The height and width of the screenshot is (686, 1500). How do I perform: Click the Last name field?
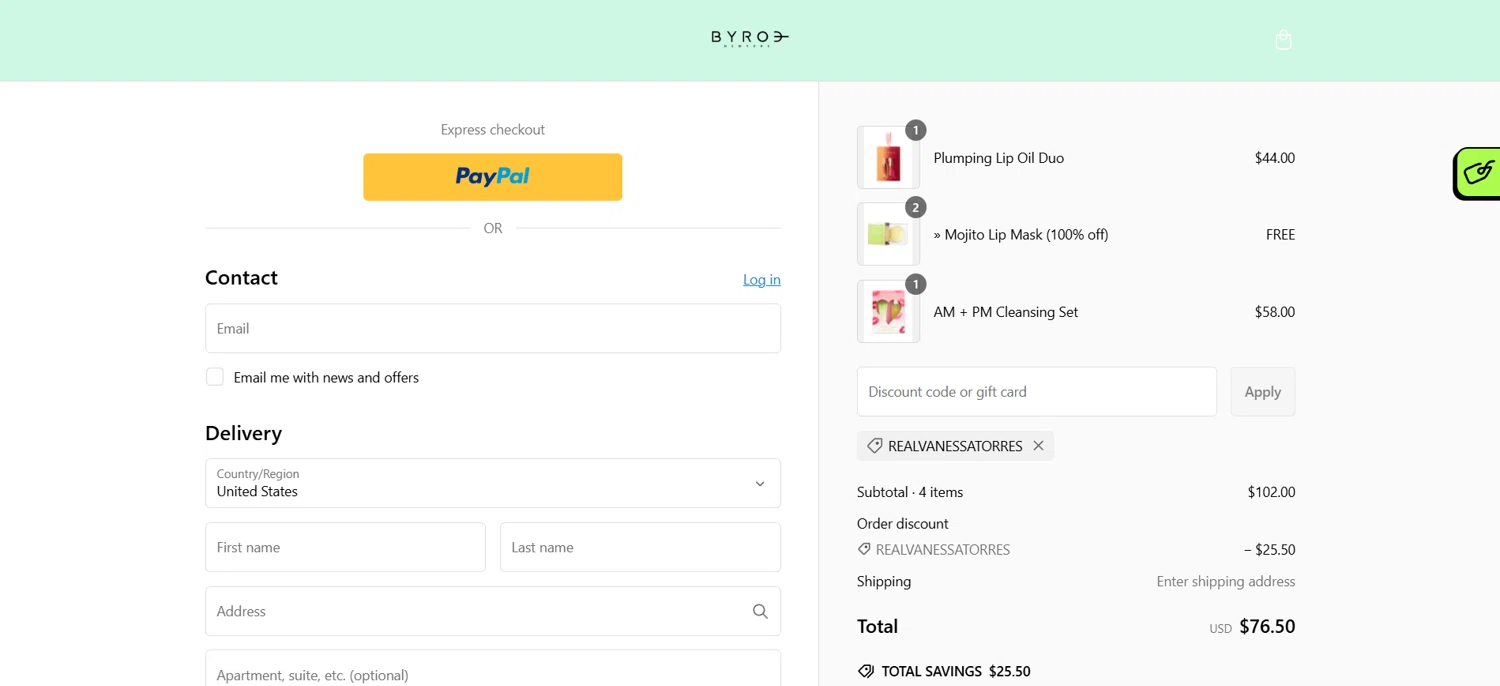(640, 547)
